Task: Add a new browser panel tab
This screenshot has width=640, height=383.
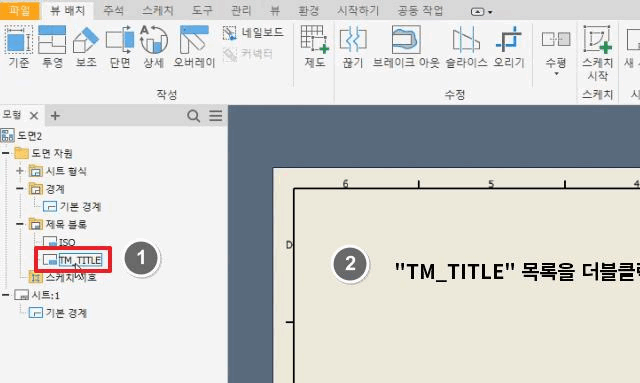Action: 55,116
